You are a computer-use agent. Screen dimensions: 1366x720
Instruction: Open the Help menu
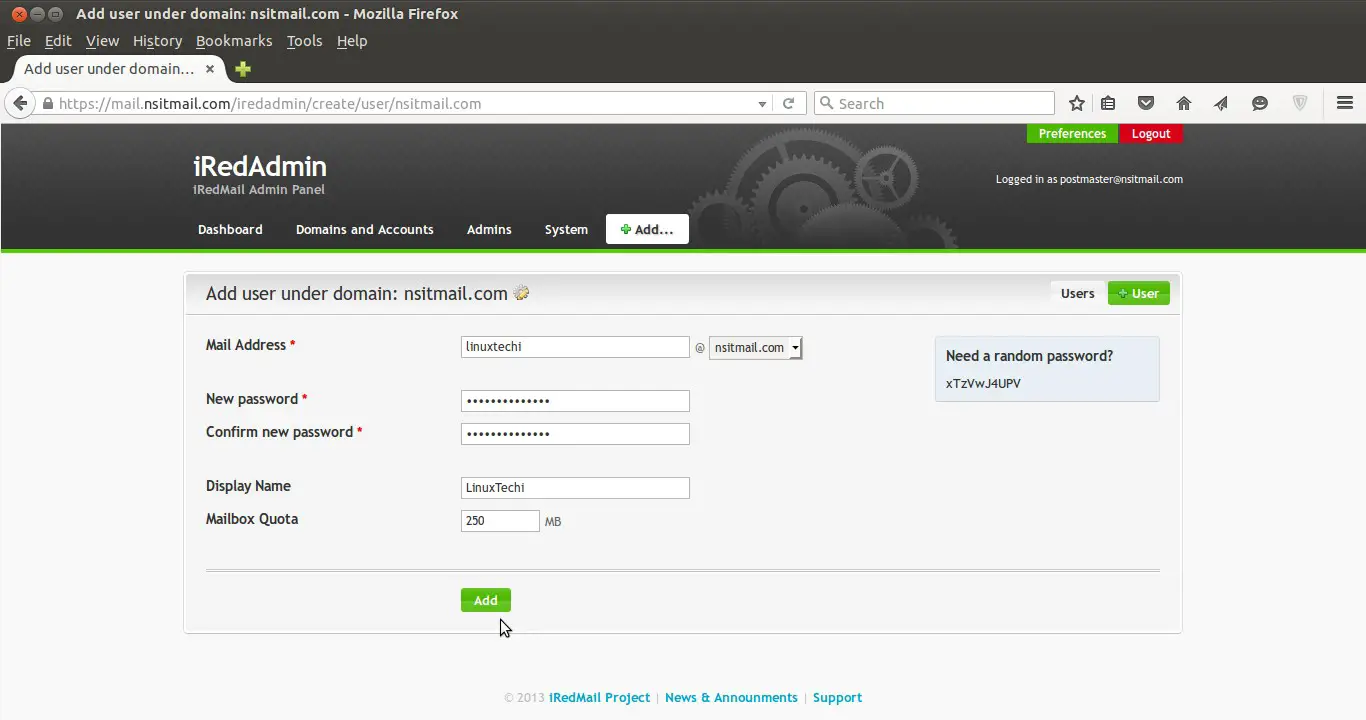click(x=352, y=41)
